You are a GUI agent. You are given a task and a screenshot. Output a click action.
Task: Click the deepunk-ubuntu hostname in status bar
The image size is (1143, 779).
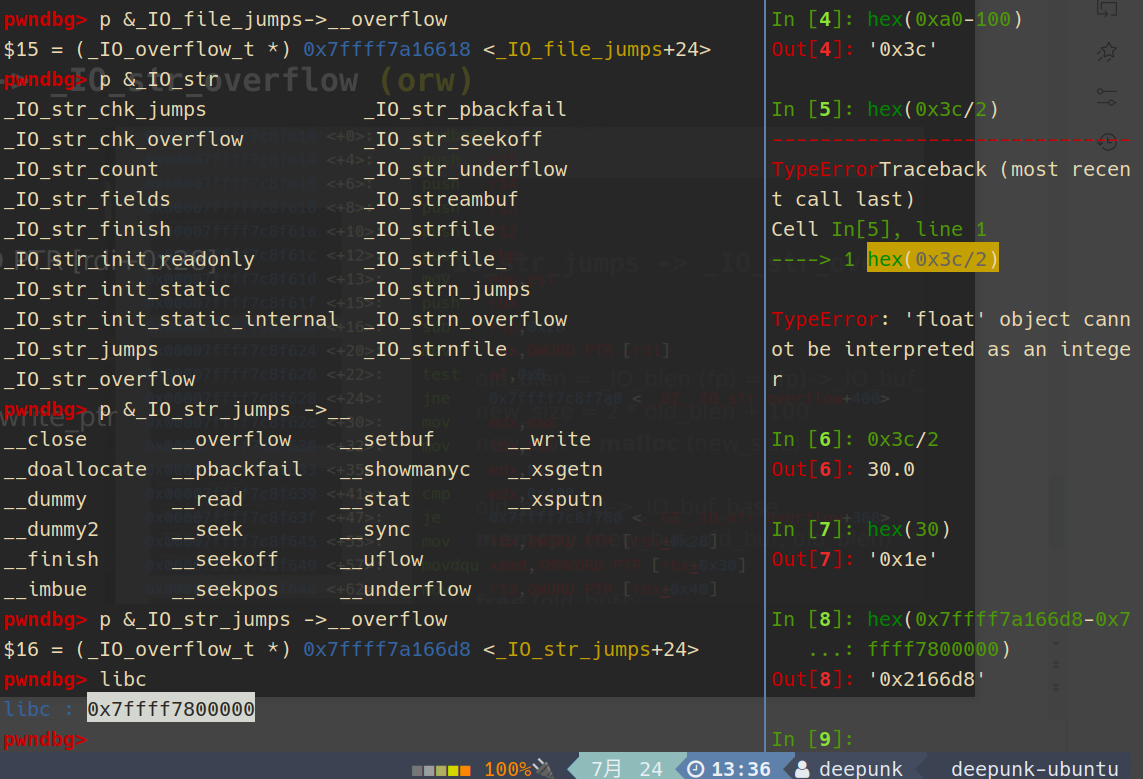tap(1034, 769)
